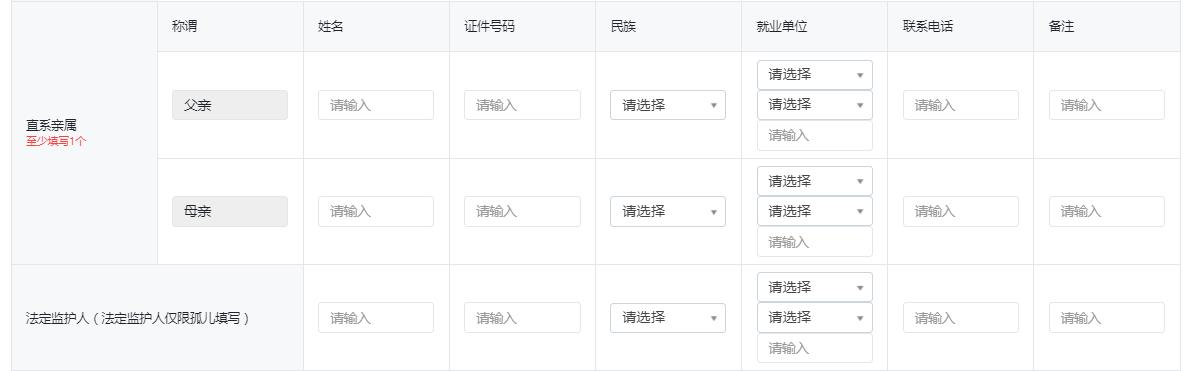The height and width of the screenshot is (371, 1191).
Task: Click the legal guardian's ID number input
Action: click(x=522, y=318)
